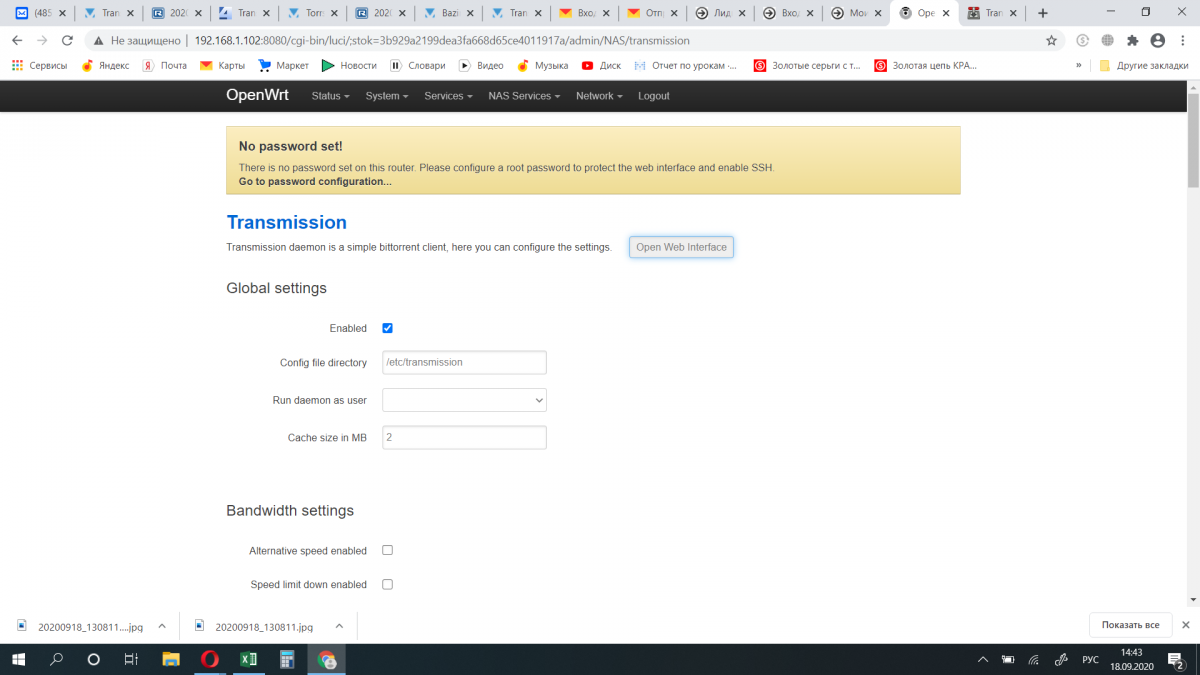Reload the current page
This screenshot has width=1200, height=675.
click(67, 40)
